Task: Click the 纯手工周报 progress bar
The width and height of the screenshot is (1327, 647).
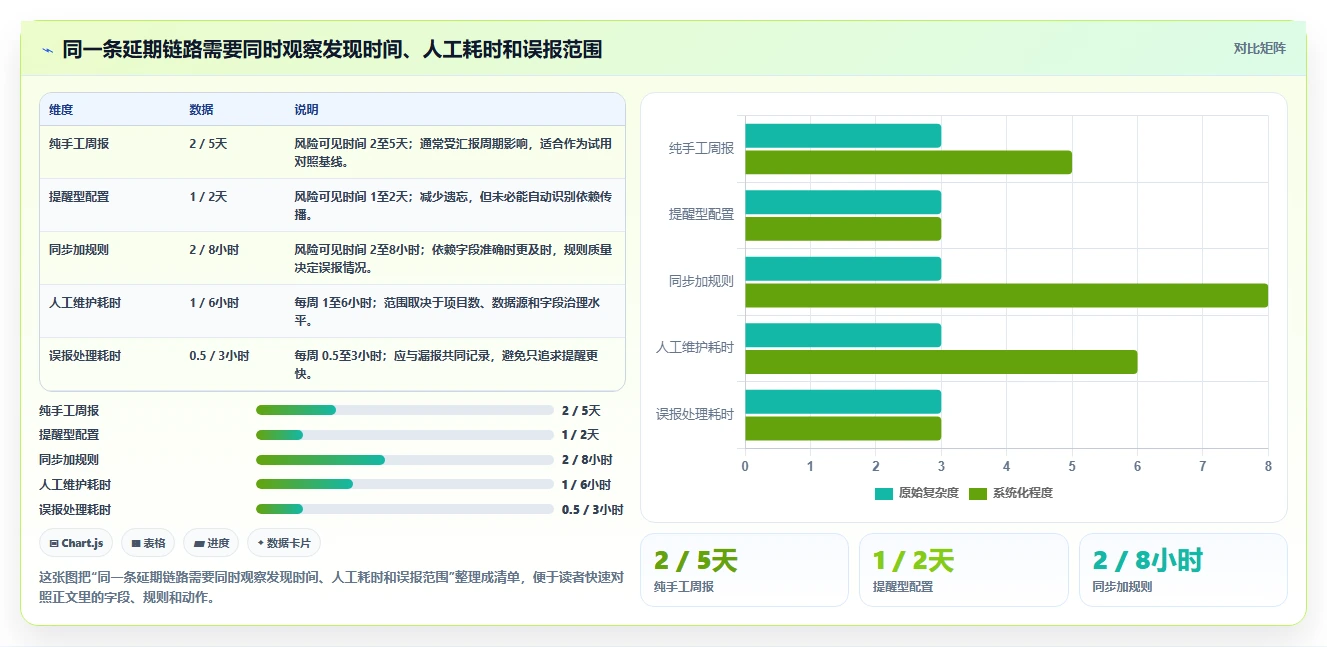Action: [x=404, y=410]
